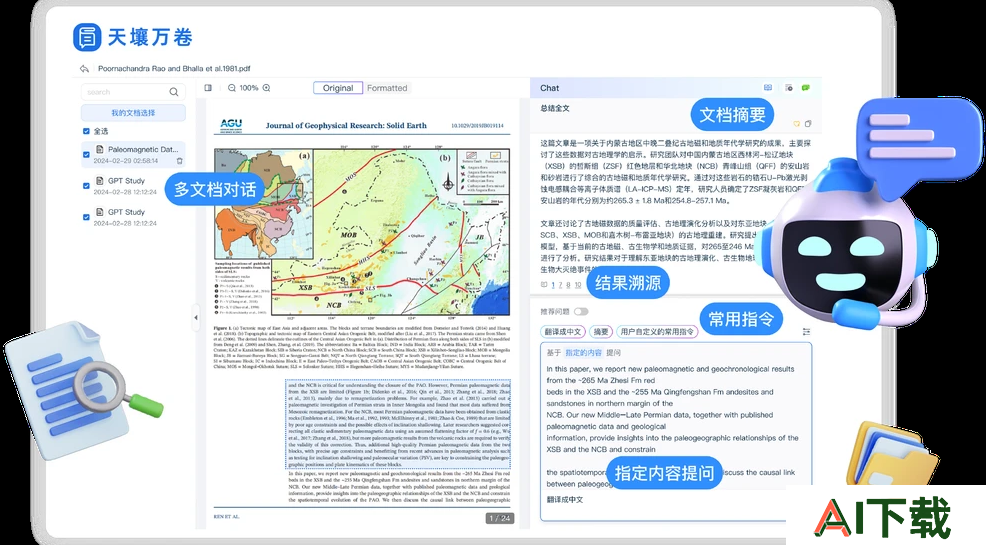Click the first GPT Study document title
Screen dimensions: 986x545
(x=126, y=180)
